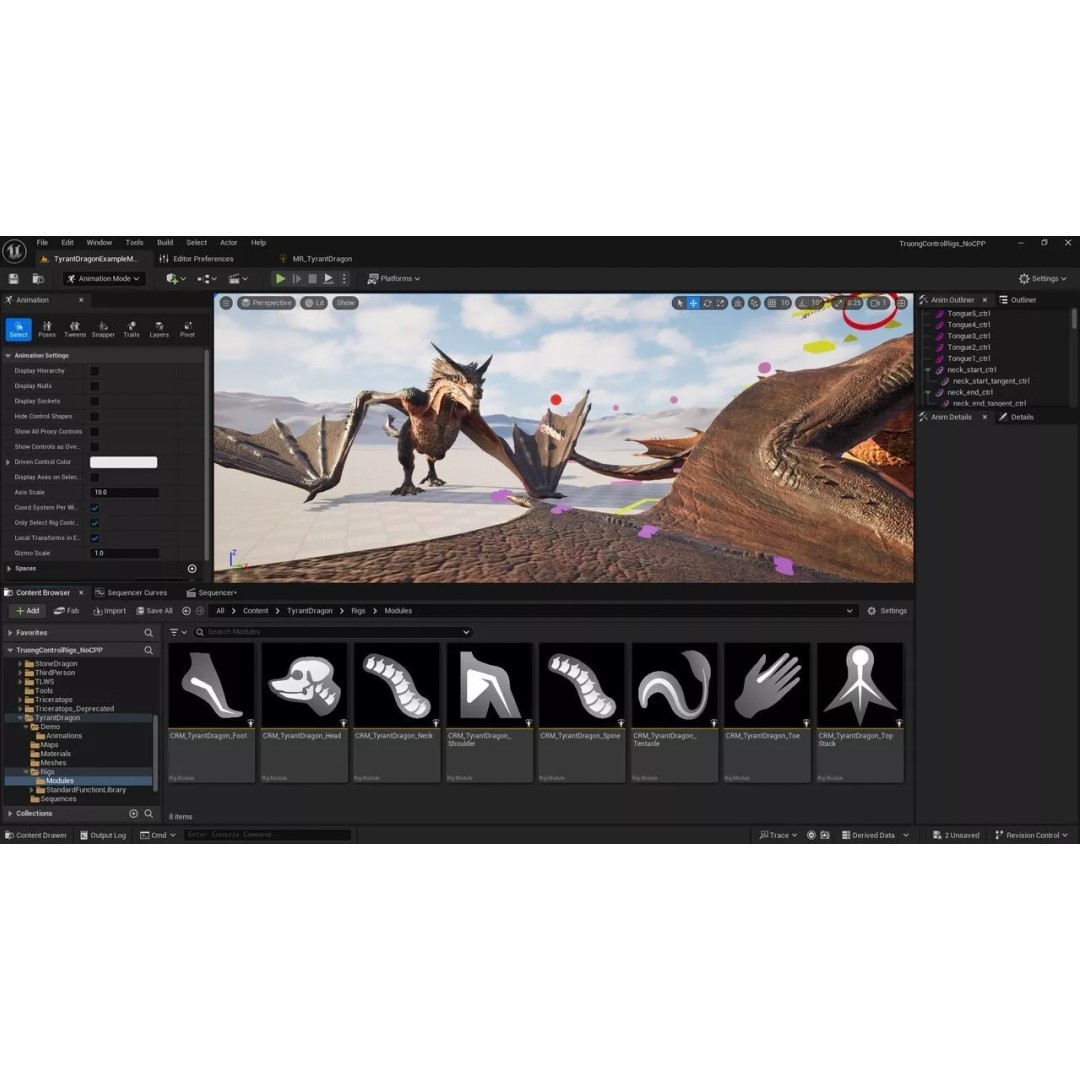Open the Platforms dropdown
Image resolution: width=1080 pixels, height=1080 pixels.
tap(394, 279)
